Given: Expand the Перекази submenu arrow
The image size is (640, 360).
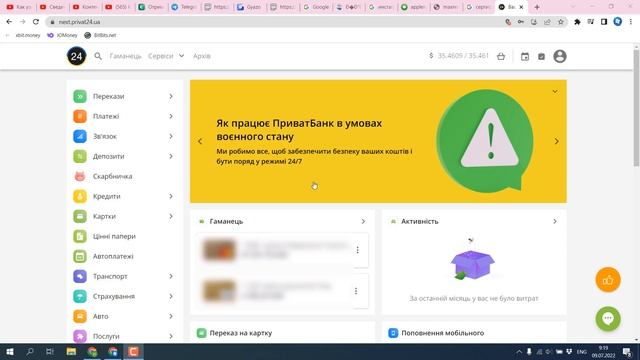Looking at the screenshot, I should [x=171, y=96].
